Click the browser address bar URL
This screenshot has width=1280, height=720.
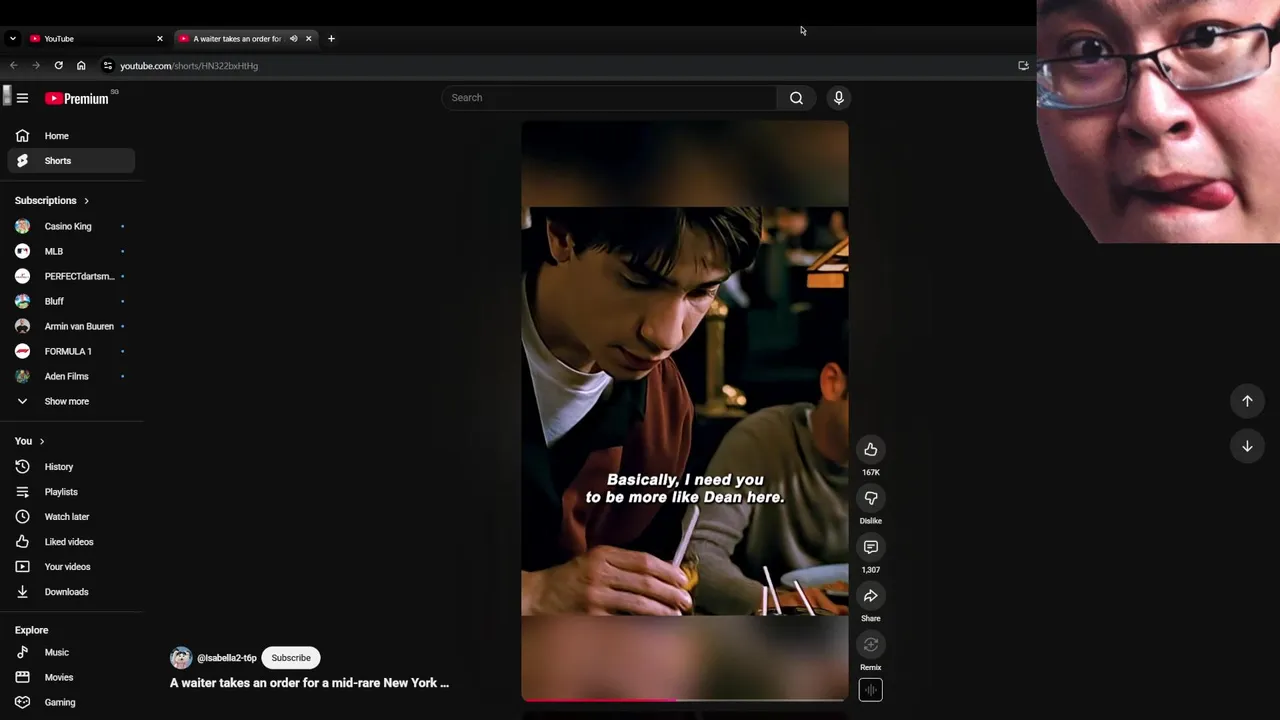189,66
